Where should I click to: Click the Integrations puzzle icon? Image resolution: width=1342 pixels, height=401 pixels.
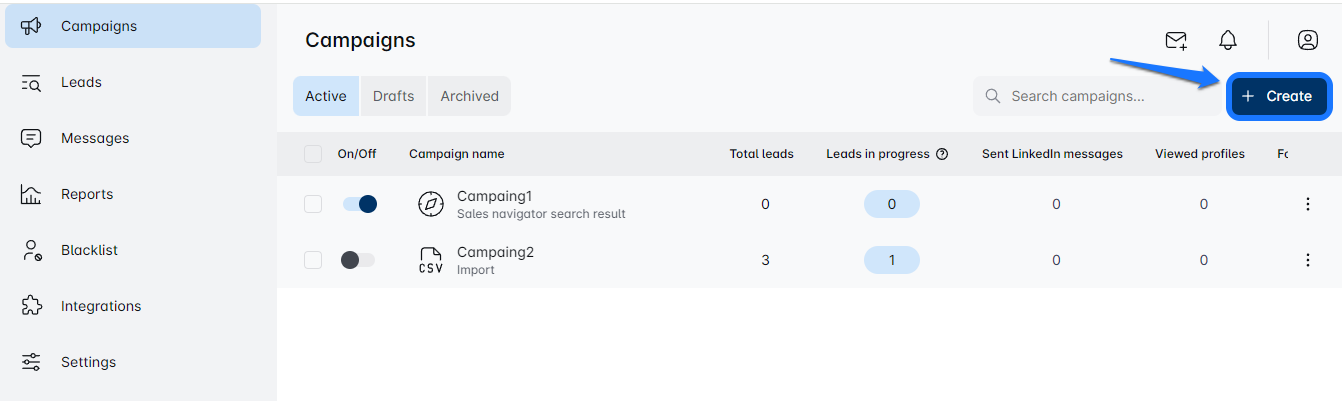click(x=31, y=306)
